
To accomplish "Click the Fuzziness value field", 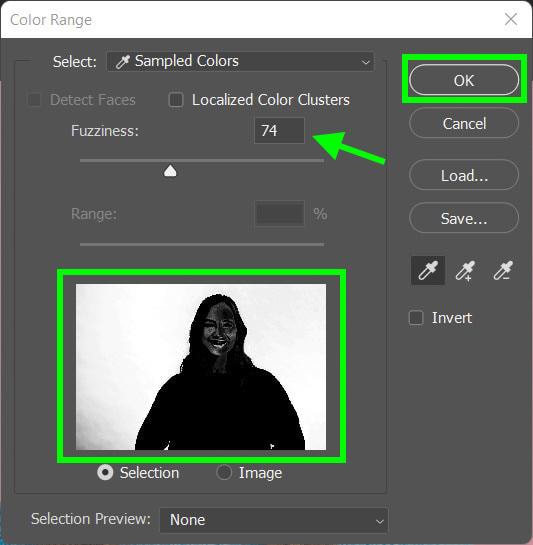I will [280, 131].
